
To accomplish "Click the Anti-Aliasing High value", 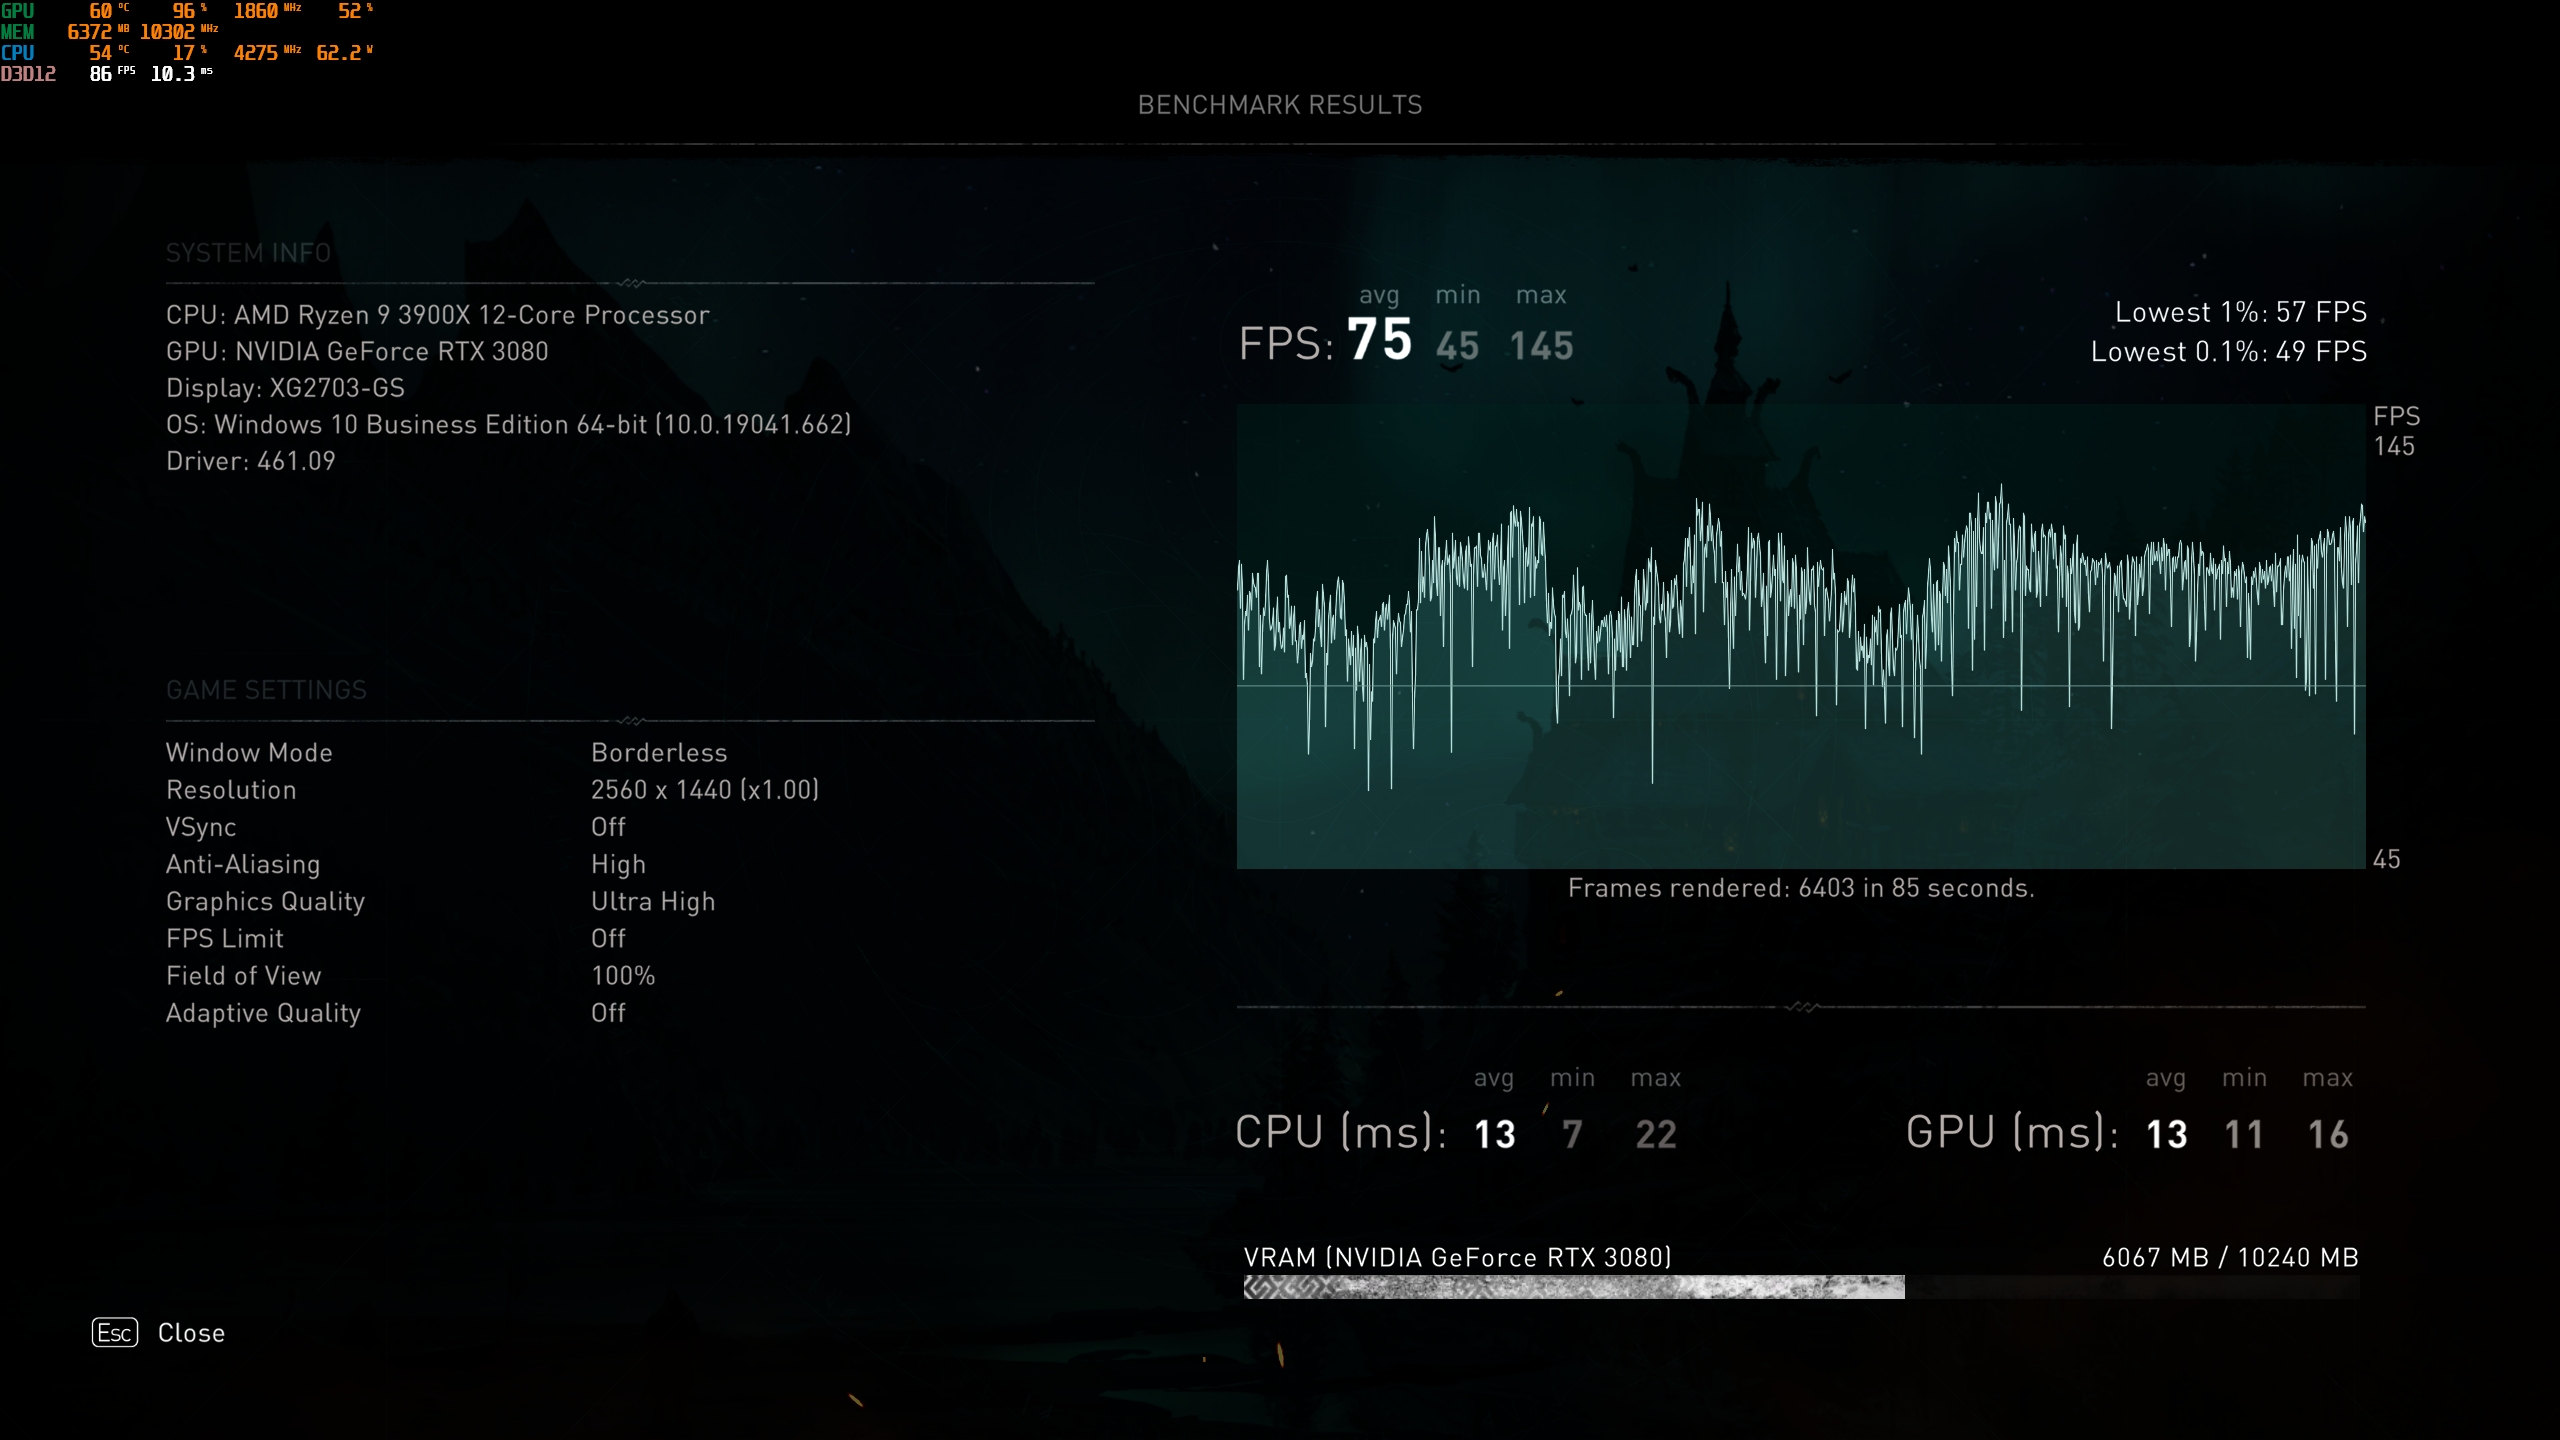I will (x=618, y=865).
